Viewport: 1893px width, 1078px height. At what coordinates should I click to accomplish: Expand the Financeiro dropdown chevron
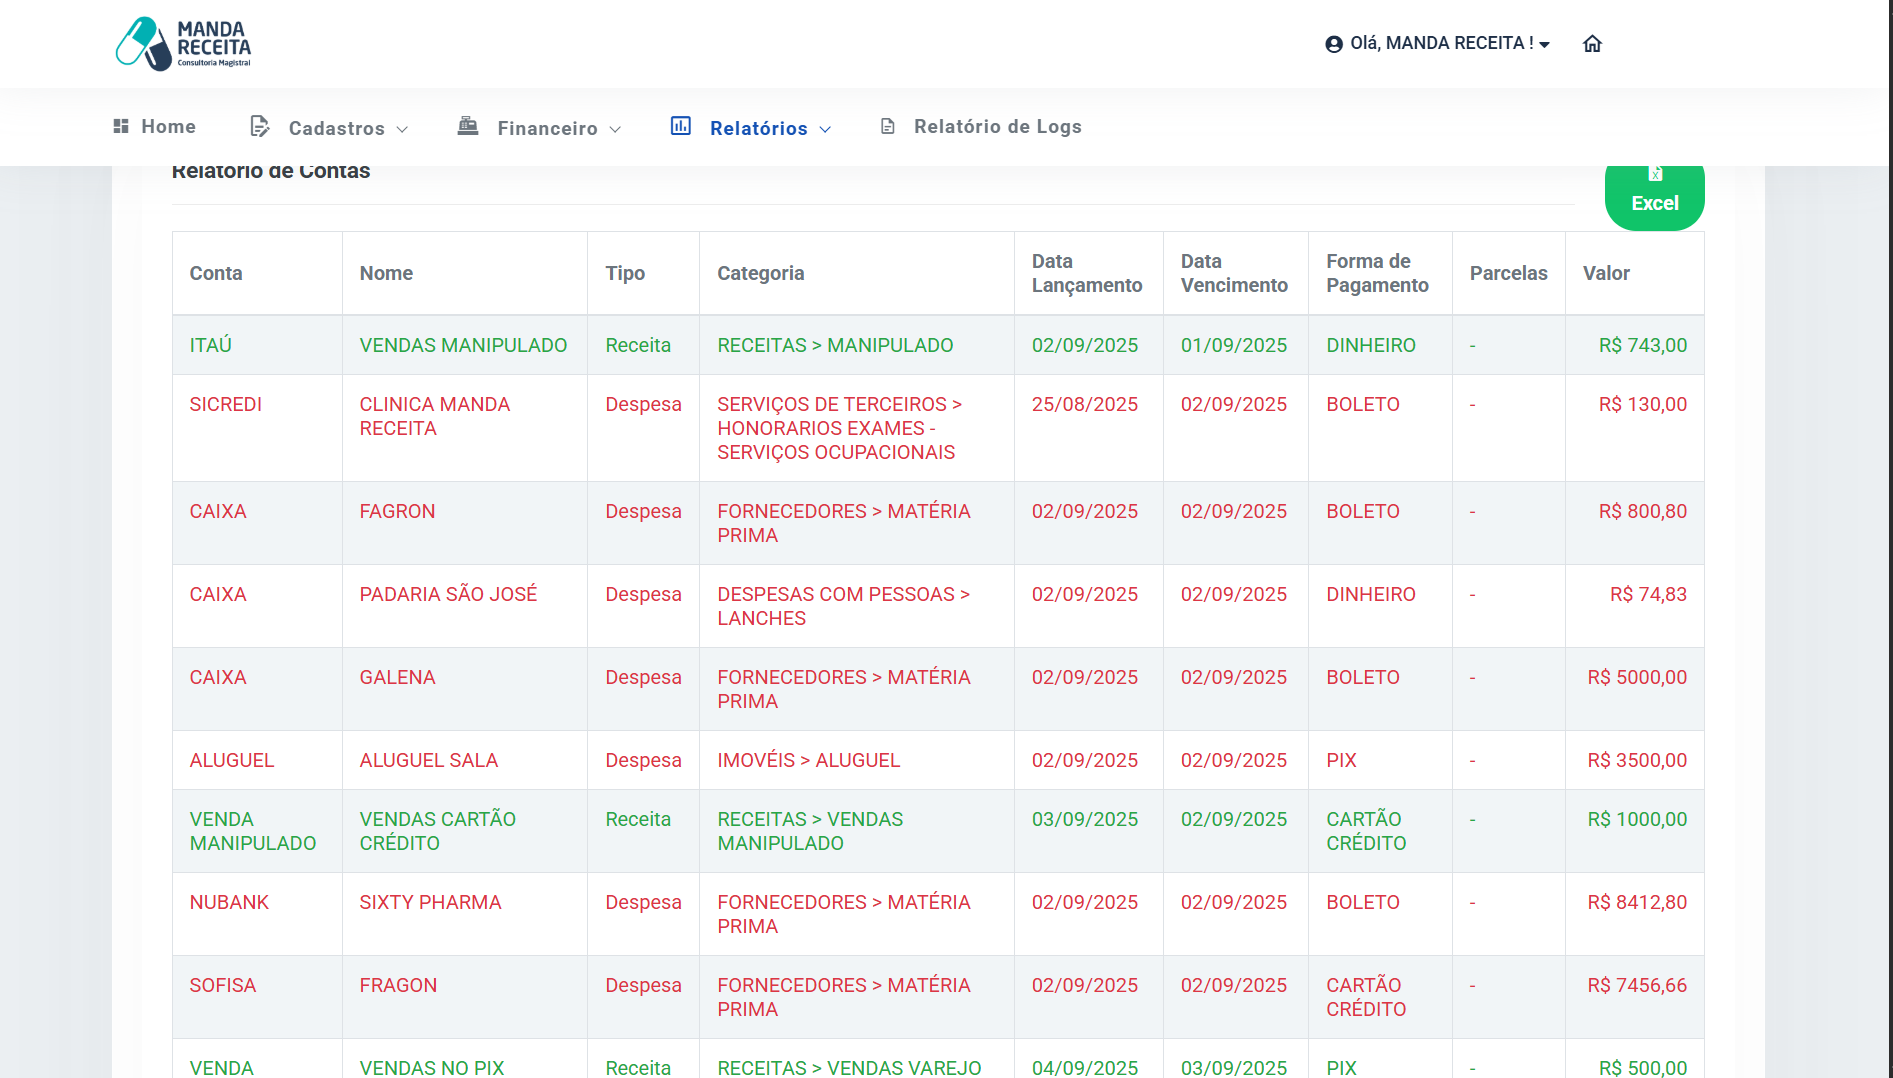[615, 129]
